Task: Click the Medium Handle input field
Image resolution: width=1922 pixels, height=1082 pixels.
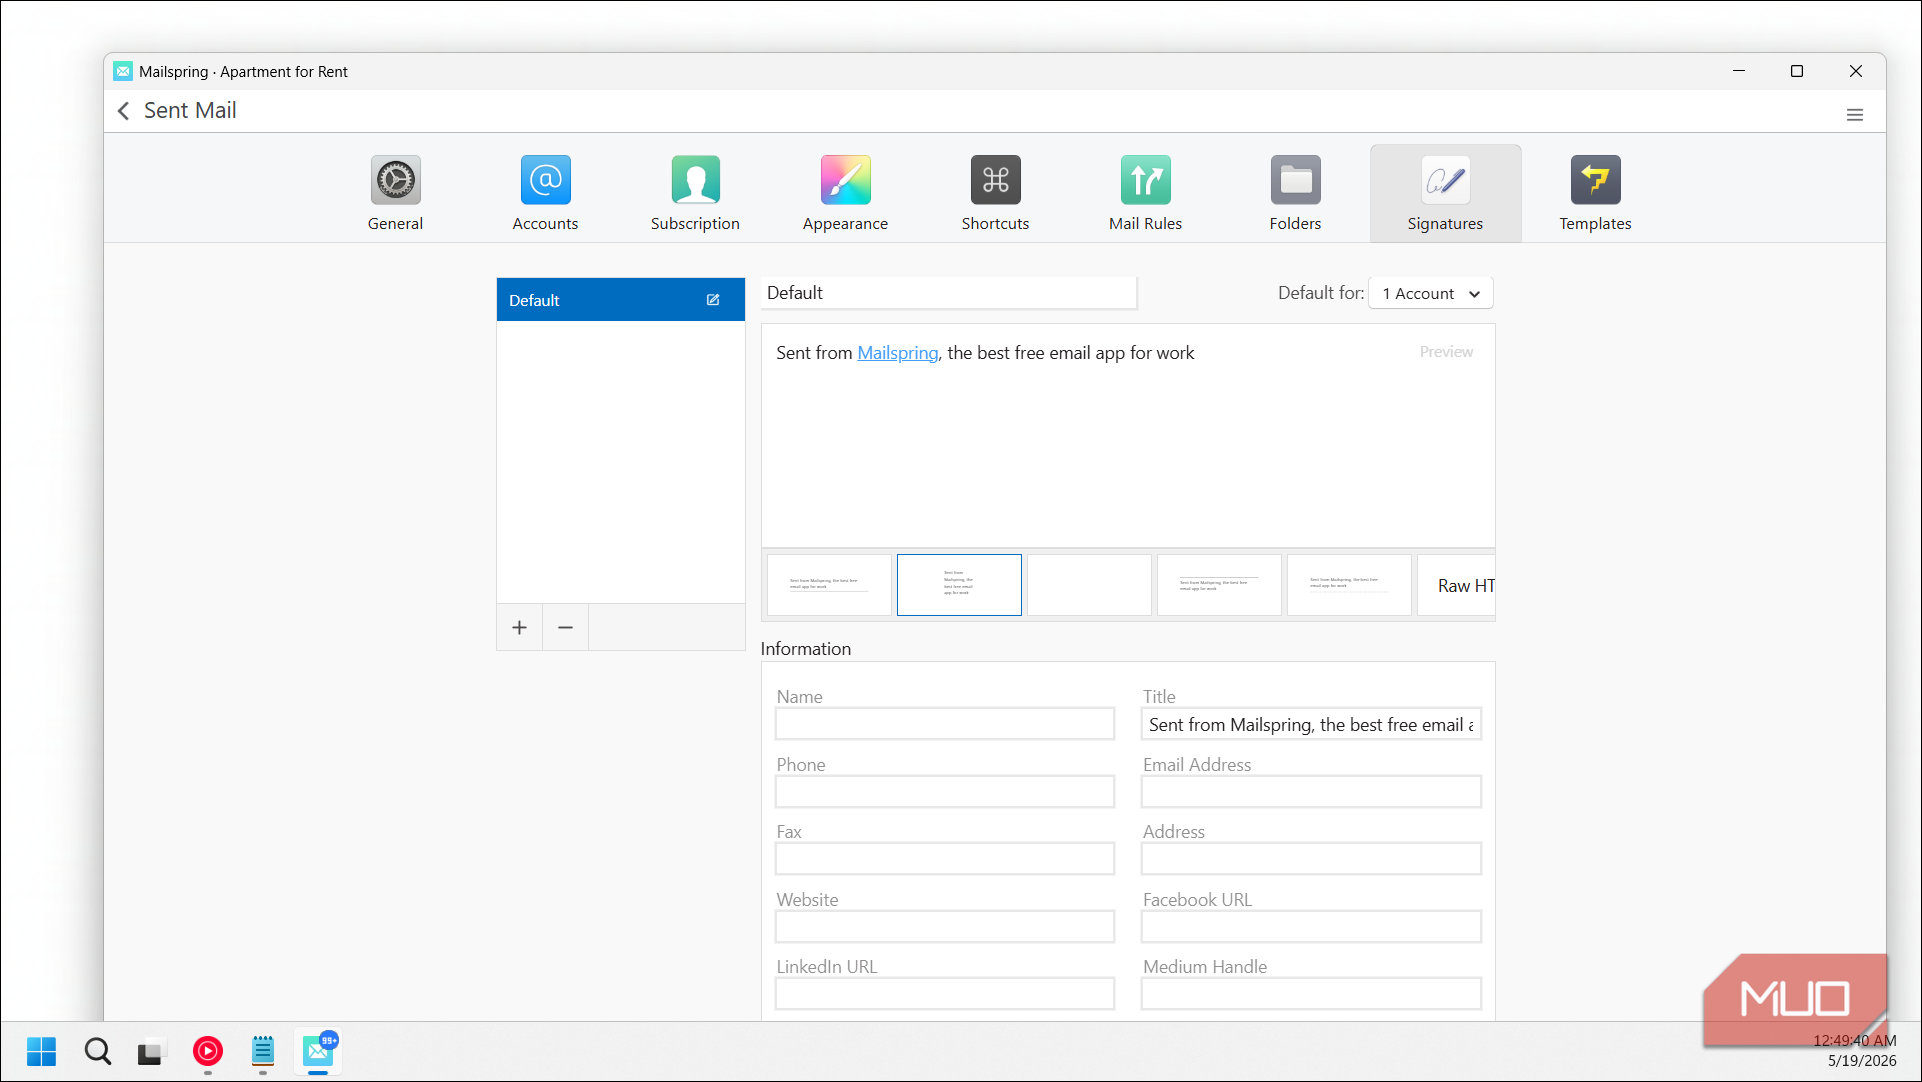Action: pos(1310,994)
